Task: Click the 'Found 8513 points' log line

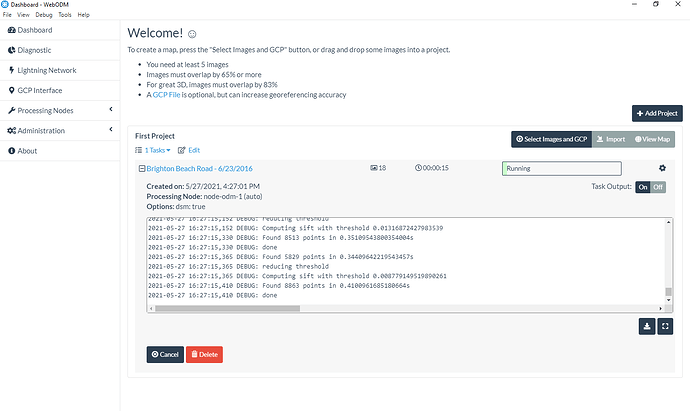Action: pyautogui.click(x=281, y=238)
